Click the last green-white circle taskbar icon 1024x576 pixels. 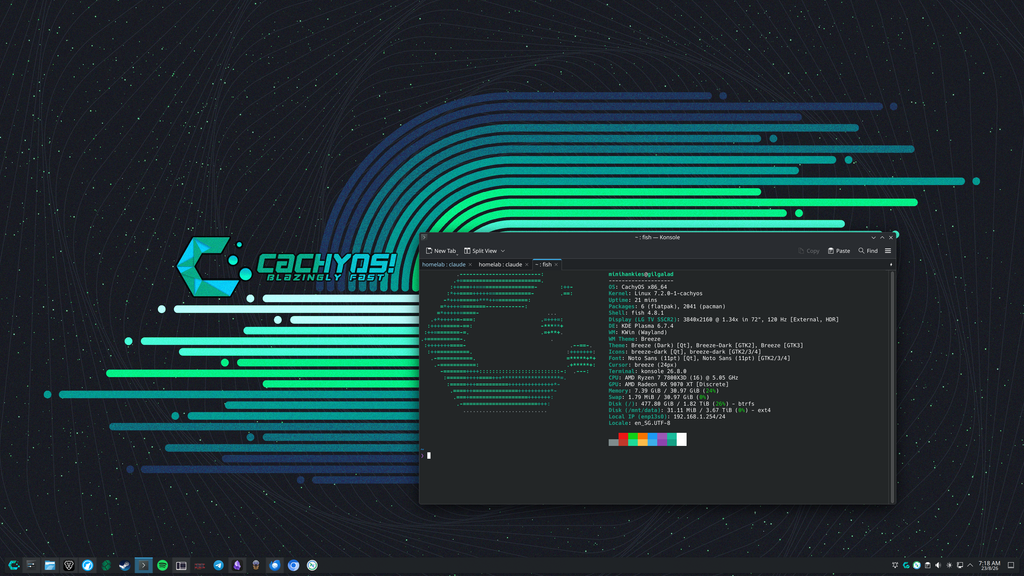312,566
